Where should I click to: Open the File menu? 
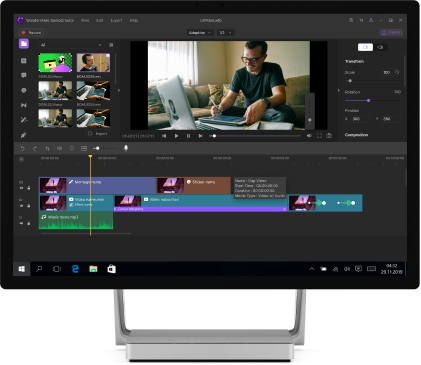[85, 20]
